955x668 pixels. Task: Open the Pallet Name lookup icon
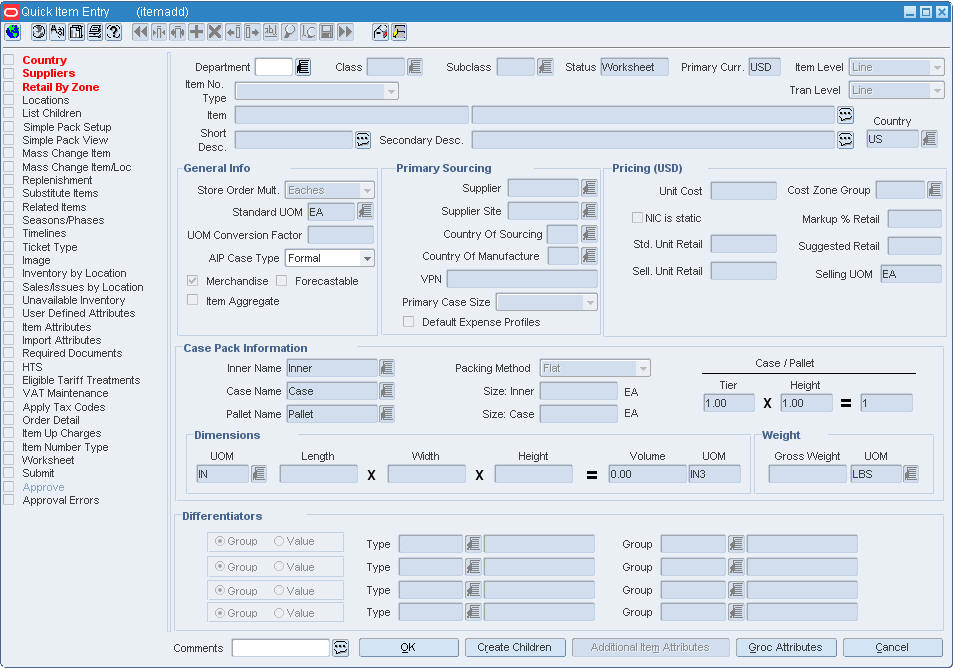[x=387, y=413]
